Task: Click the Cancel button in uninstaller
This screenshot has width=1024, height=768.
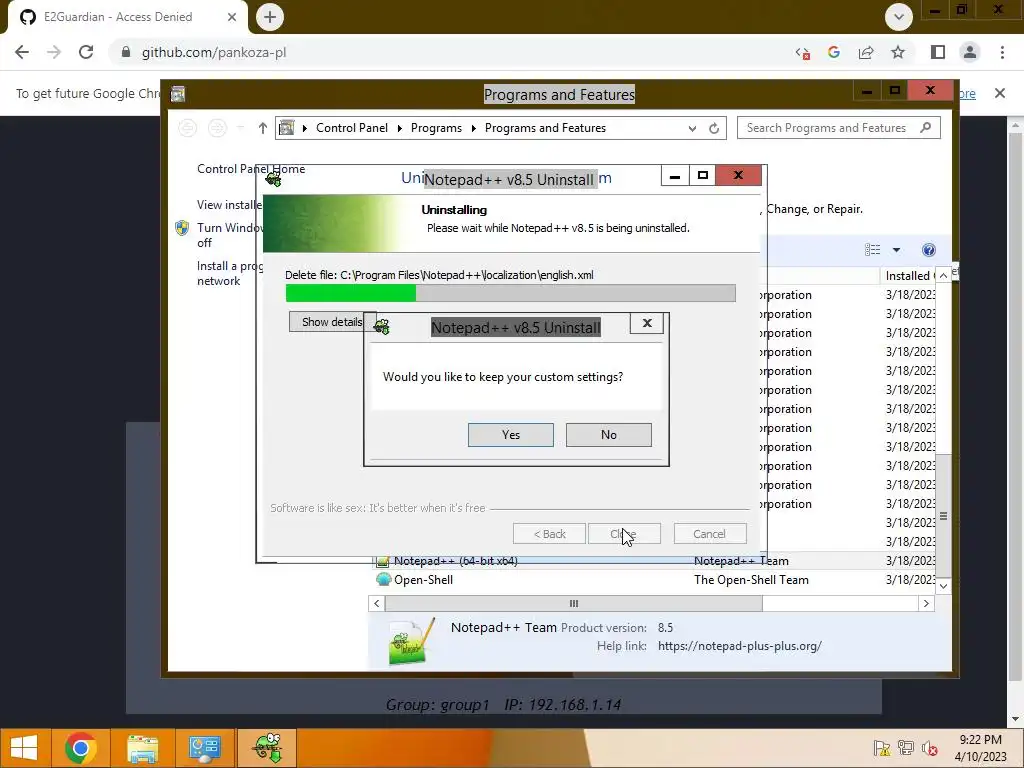Action: pyautogui.click(x=709, y=534)
